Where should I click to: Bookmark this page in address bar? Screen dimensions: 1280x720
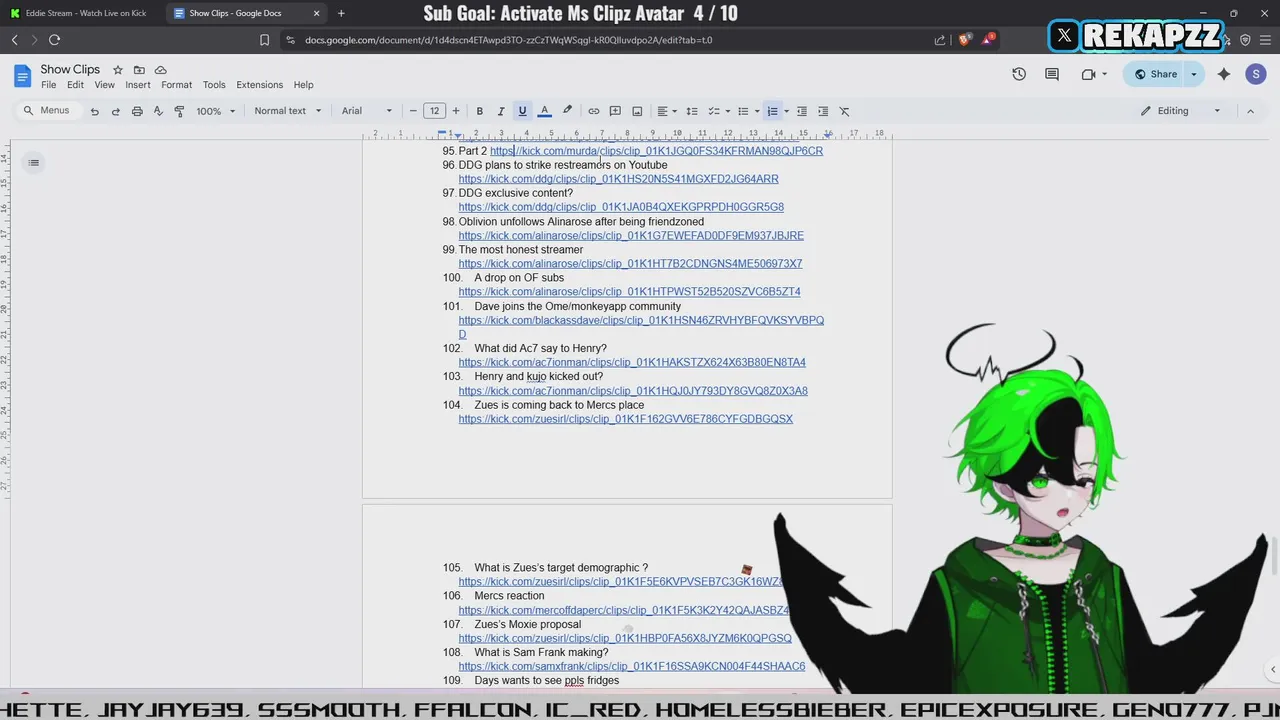(x=264, y=40)
